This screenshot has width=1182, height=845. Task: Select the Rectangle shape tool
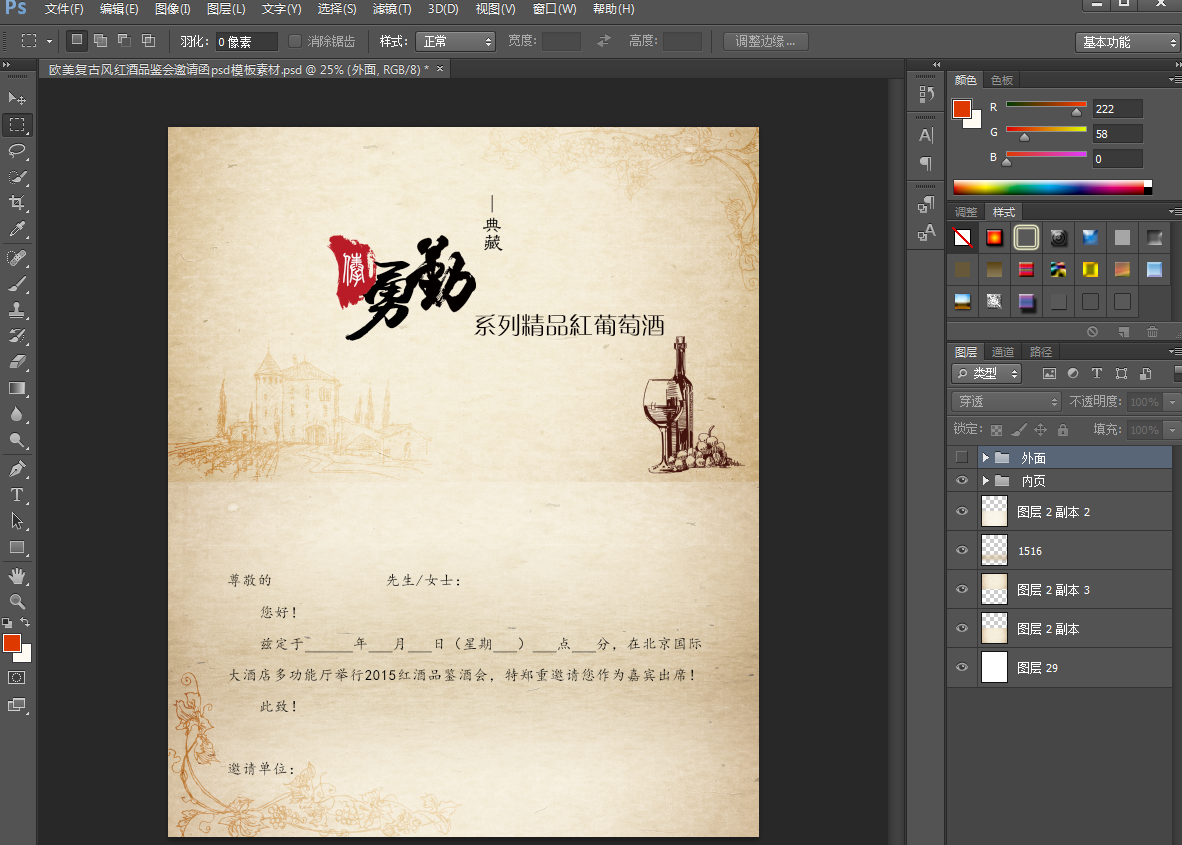[17, 547]
